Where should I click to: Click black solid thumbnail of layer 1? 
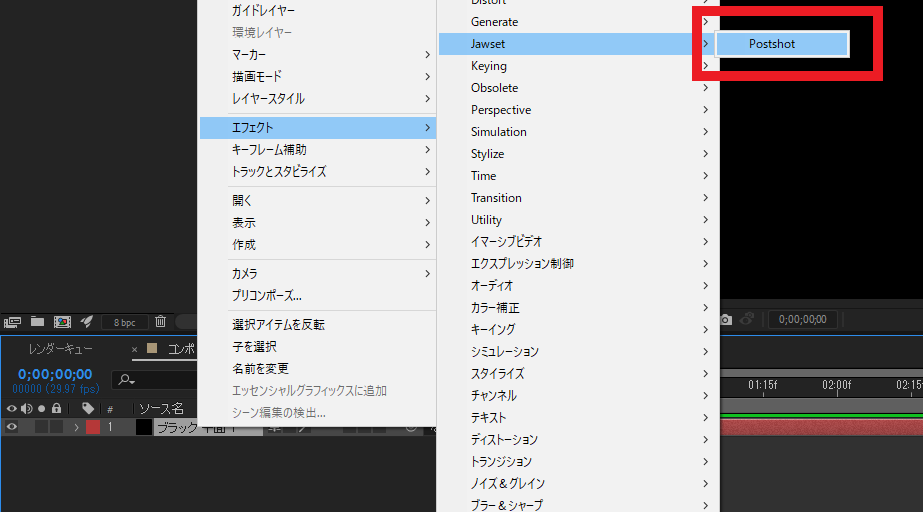click(x=144, y=427)
